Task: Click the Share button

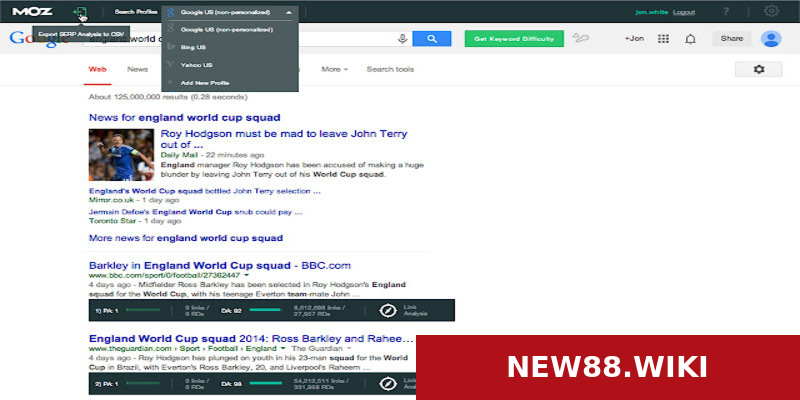Action: point(732,38)
